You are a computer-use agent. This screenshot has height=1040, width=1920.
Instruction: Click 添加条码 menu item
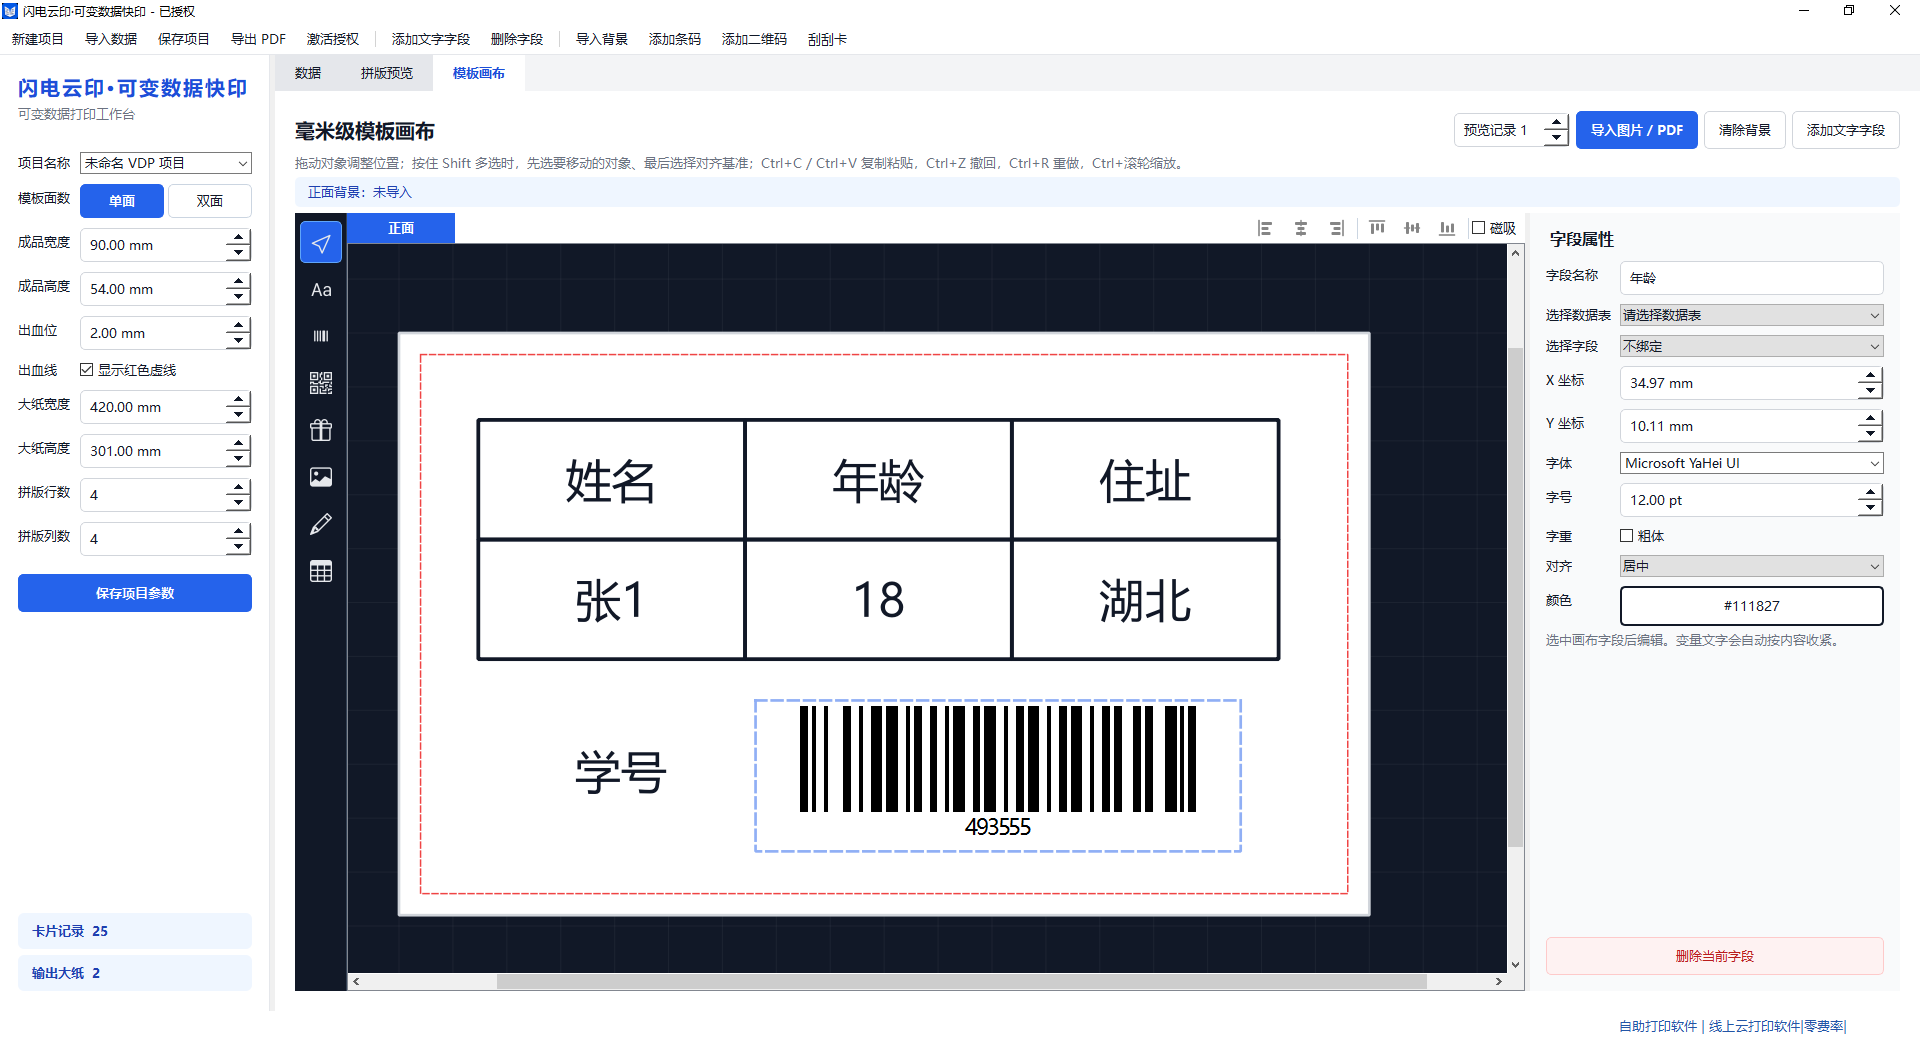coord(675,39)
